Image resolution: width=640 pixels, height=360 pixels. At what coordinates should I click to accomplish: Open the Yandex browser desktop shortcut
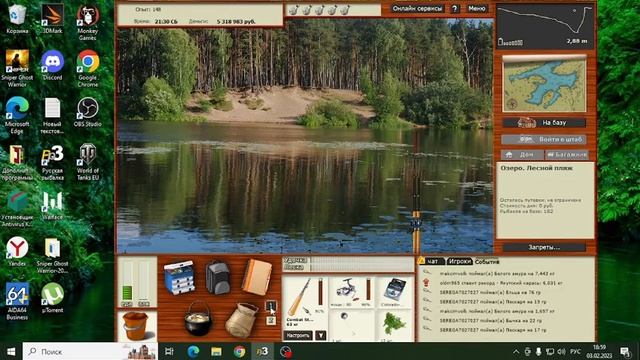pyautogui.click(x=17, y=251)
